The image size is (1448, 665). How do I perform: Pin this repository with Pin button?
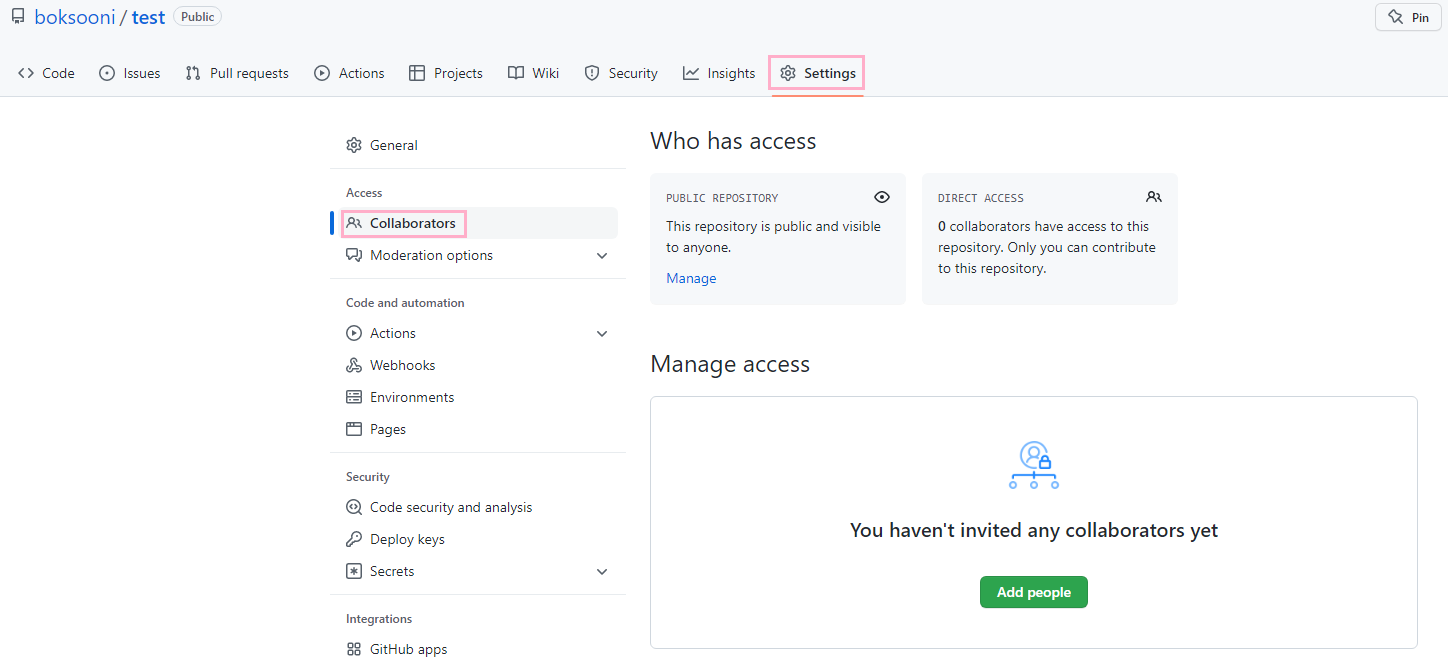[1408, 17]
